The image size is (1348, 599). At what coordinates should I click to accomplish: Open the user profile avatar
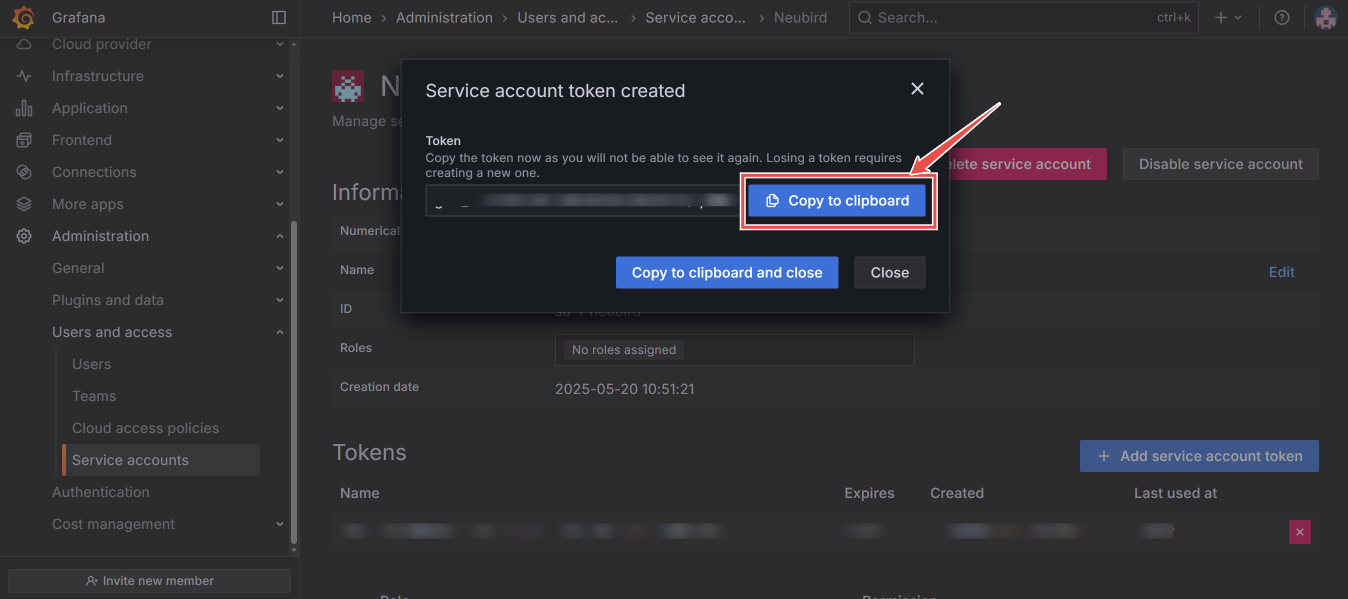1325,17
